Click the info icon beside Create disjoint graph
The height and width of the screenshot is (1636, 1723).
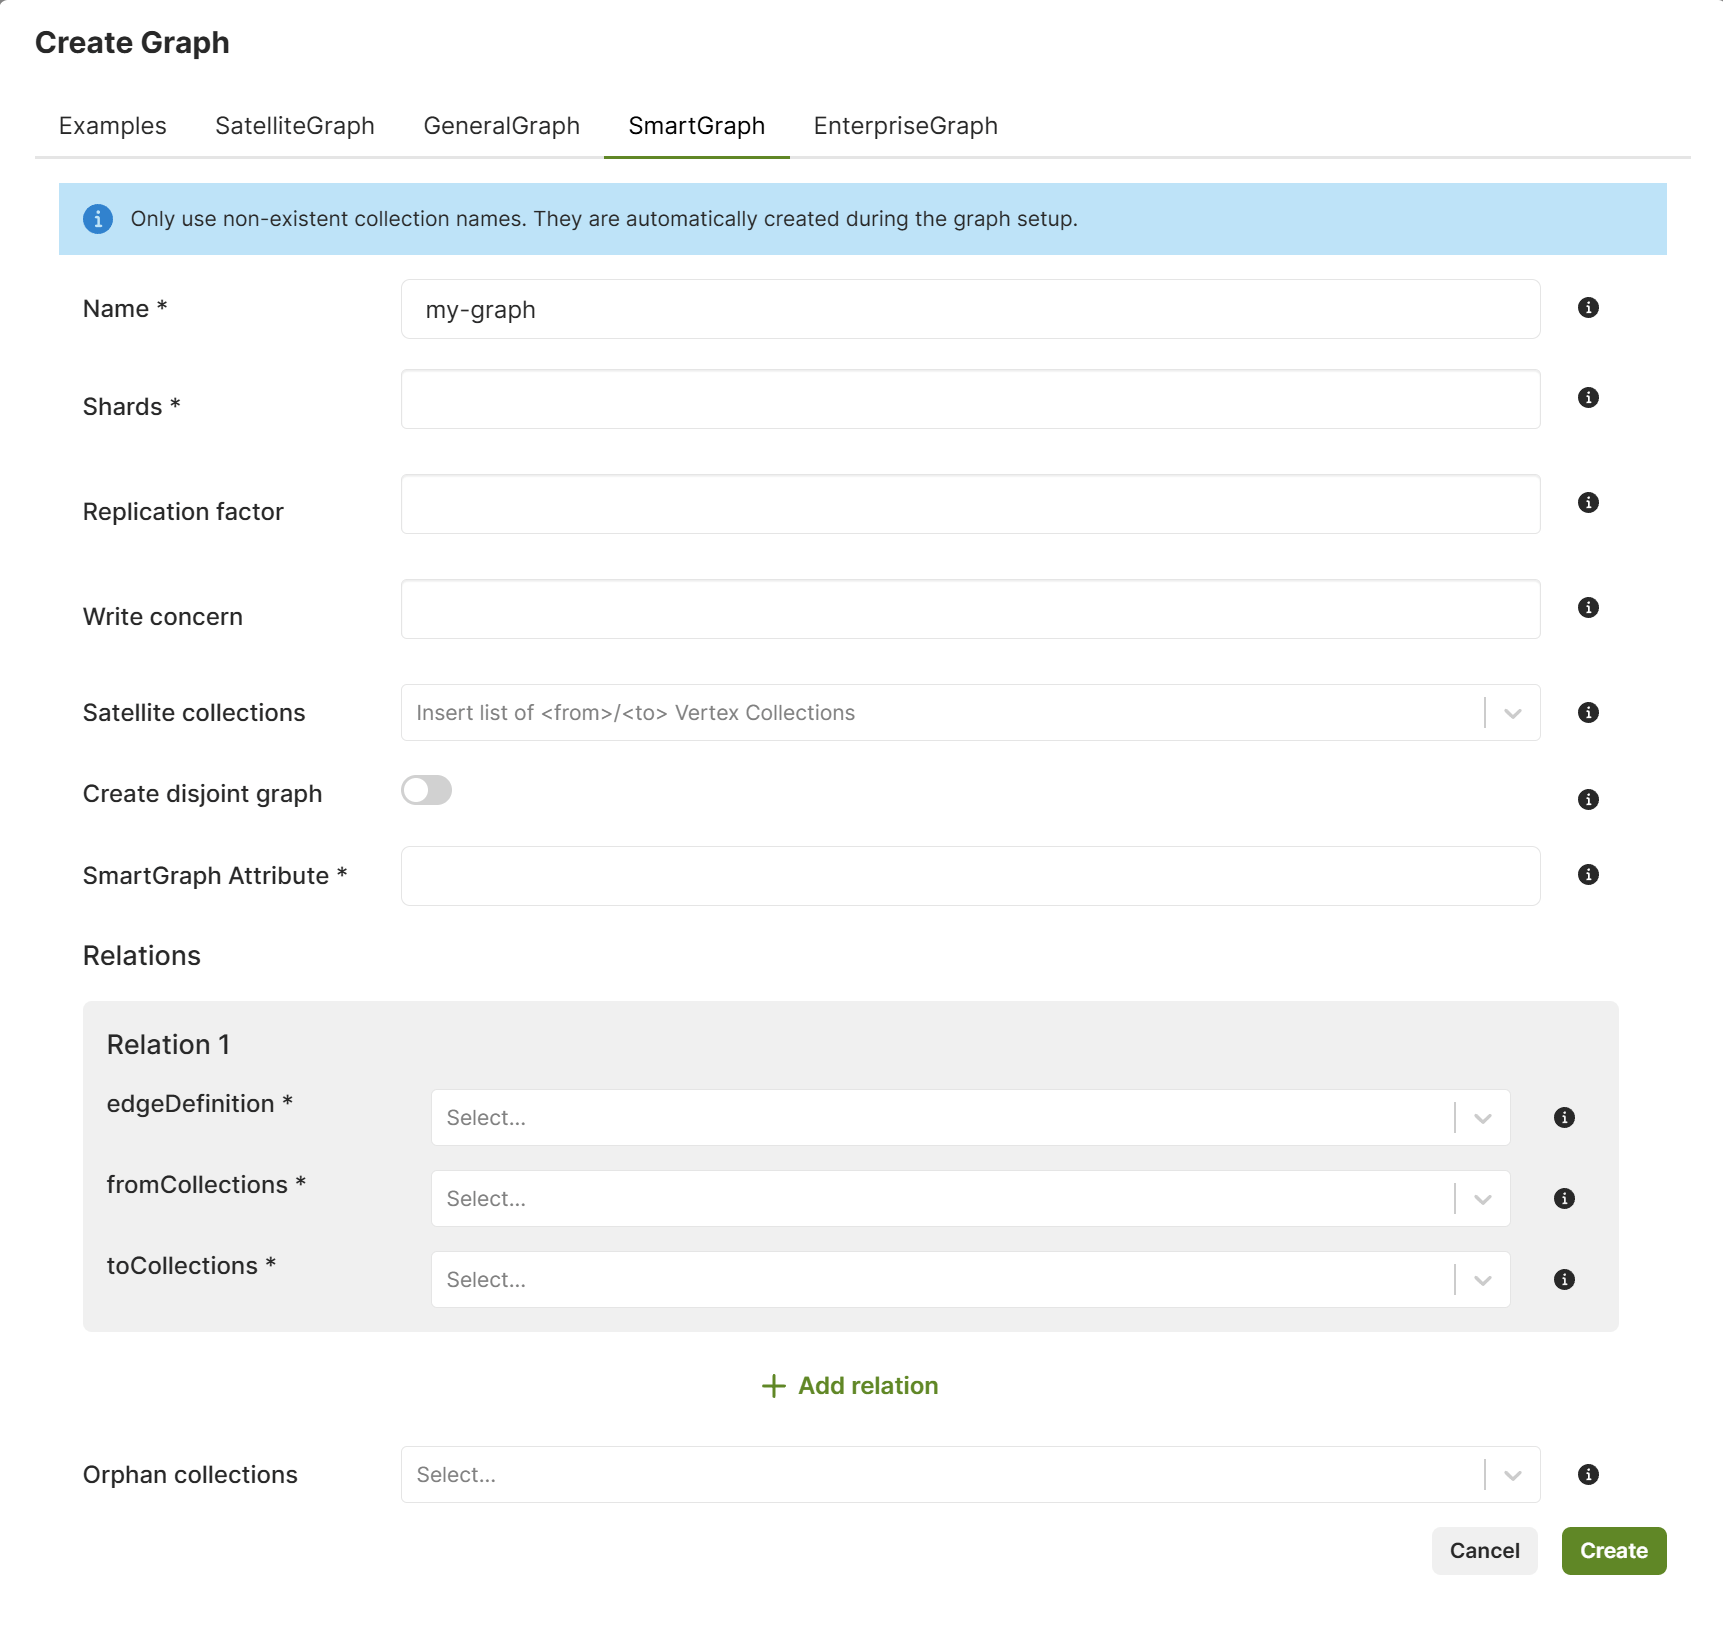[x=1588, y=800]
